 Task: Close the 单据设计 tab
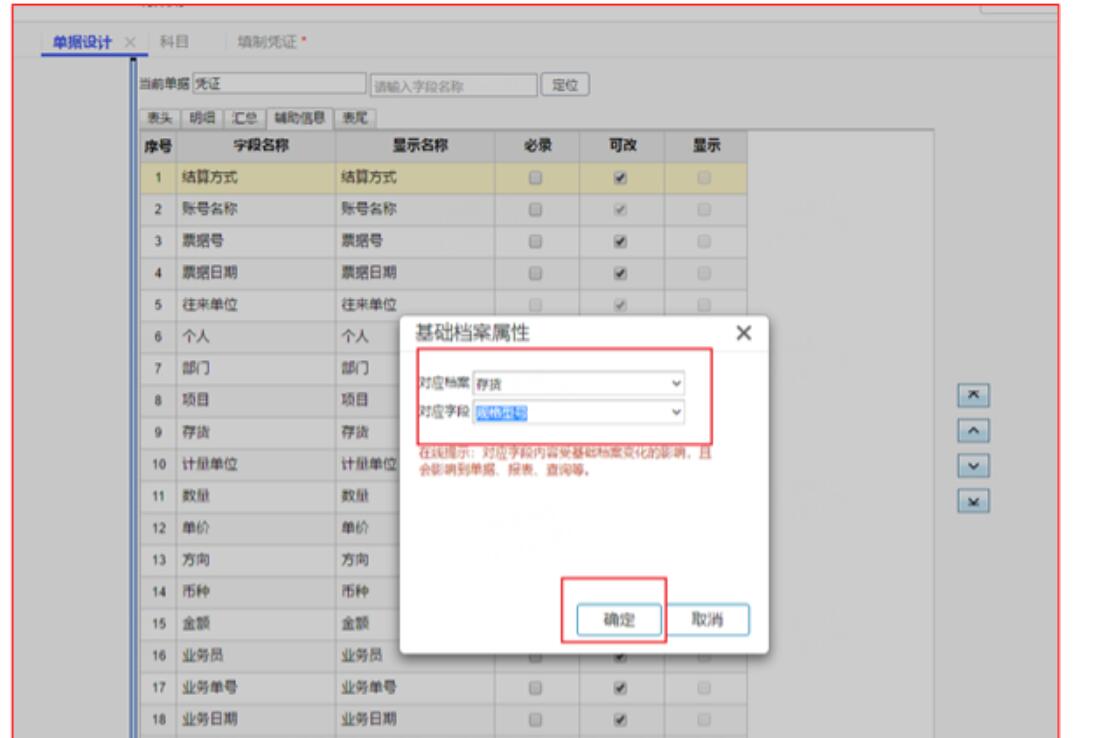click(130, 42)
